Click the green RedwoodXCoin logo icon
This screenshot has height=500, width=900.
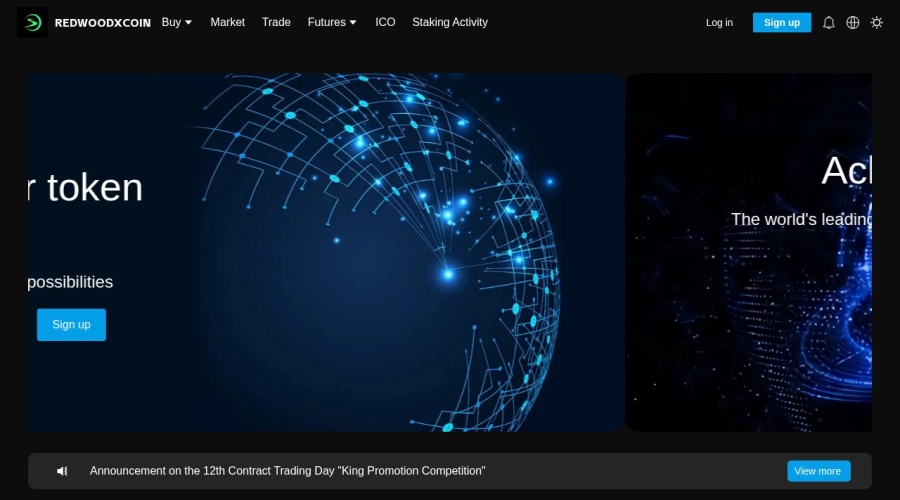point(32,22)
